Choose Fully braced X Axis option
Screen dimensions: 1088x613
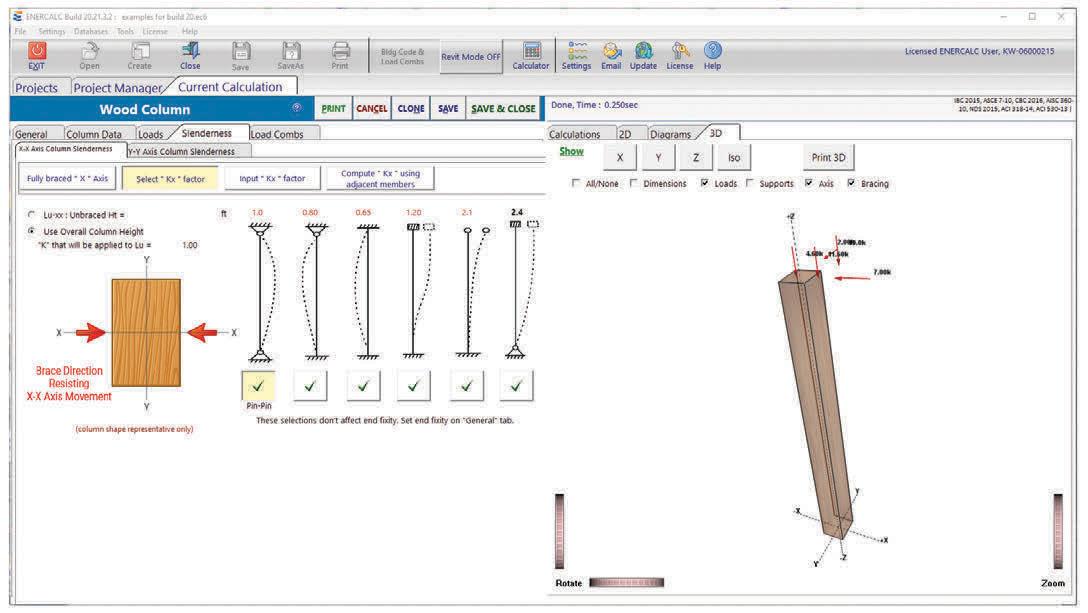[67, 178]
